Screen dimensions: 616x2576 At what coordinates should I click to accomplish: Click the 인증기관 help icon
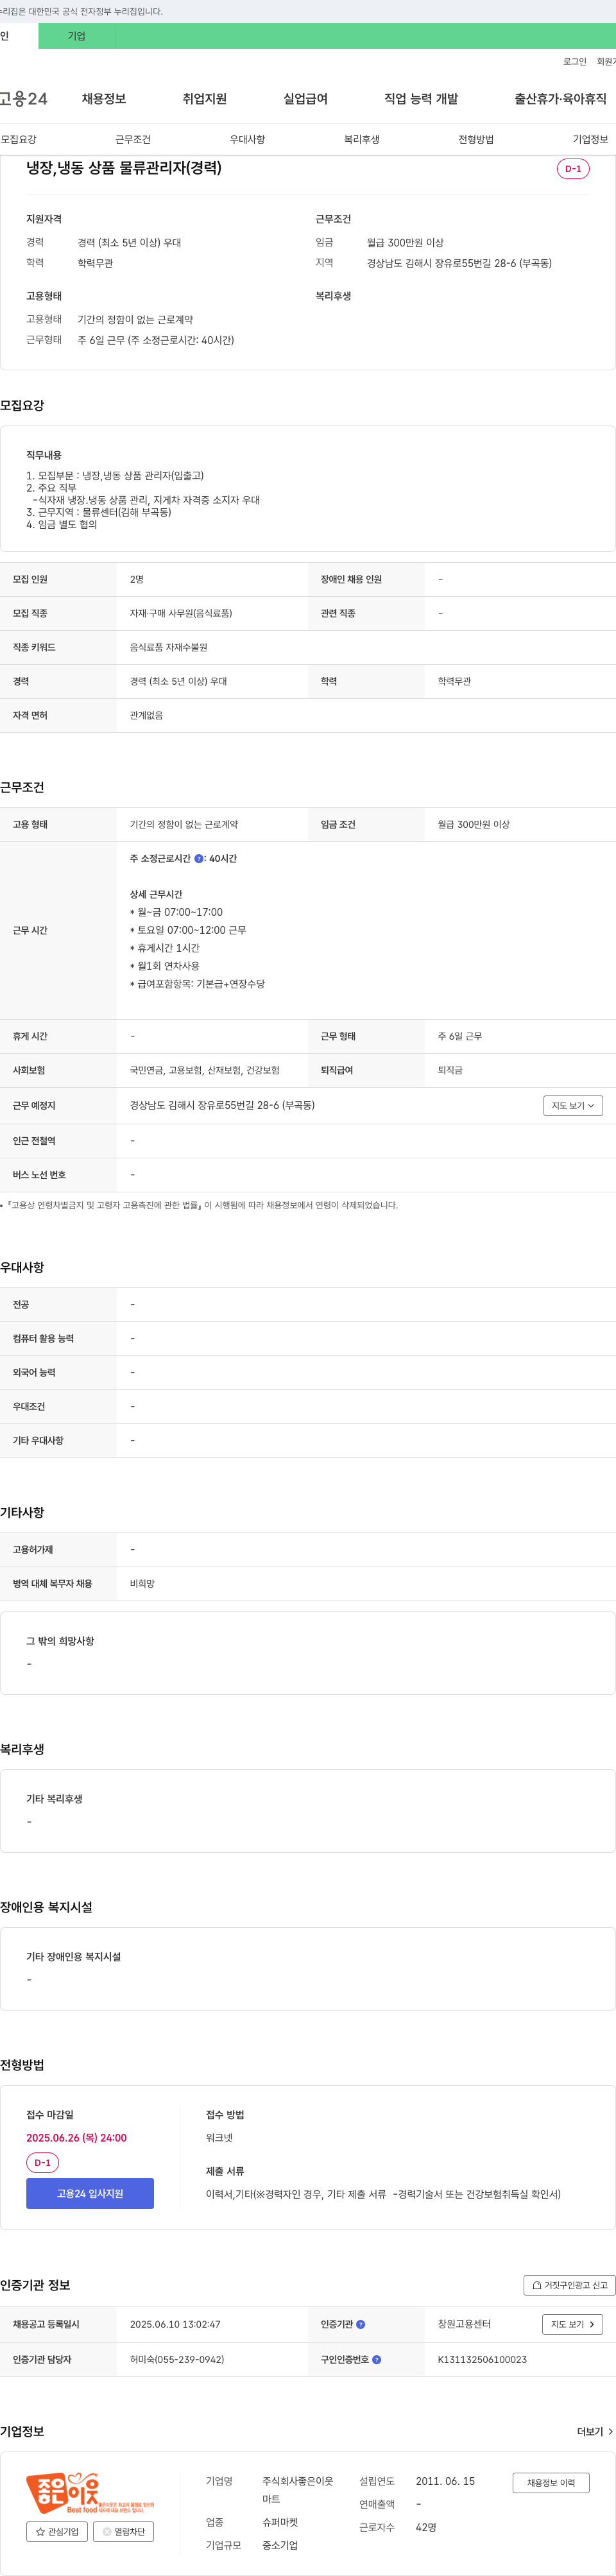click(361, 2324)
